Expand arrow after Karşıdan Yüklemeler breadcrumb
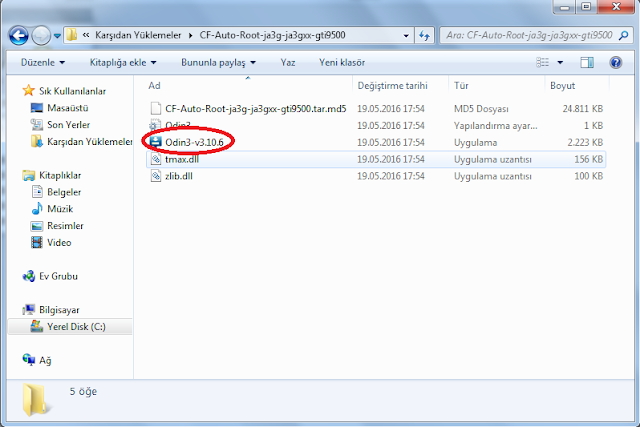640x427 pixels. (x=190, y=36)
